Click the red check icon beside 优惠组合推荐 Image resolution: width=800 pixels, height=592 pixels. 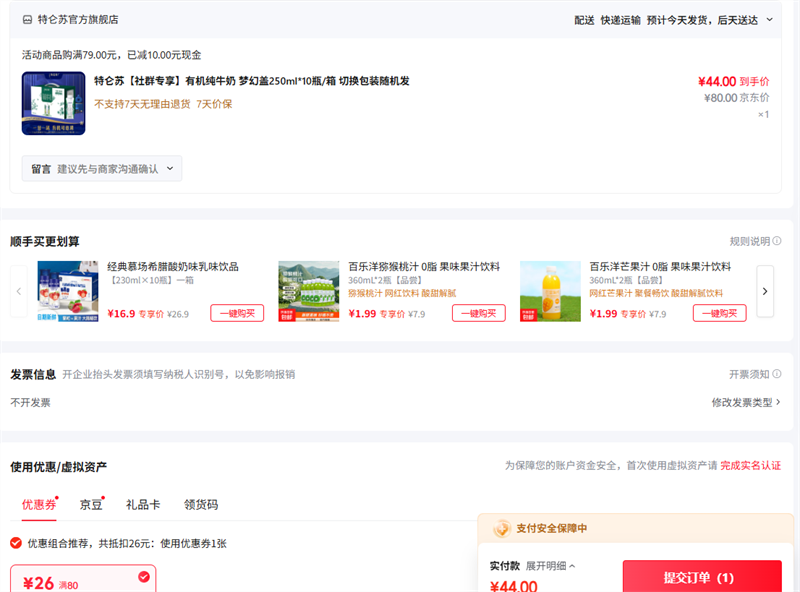coord(16,543)
